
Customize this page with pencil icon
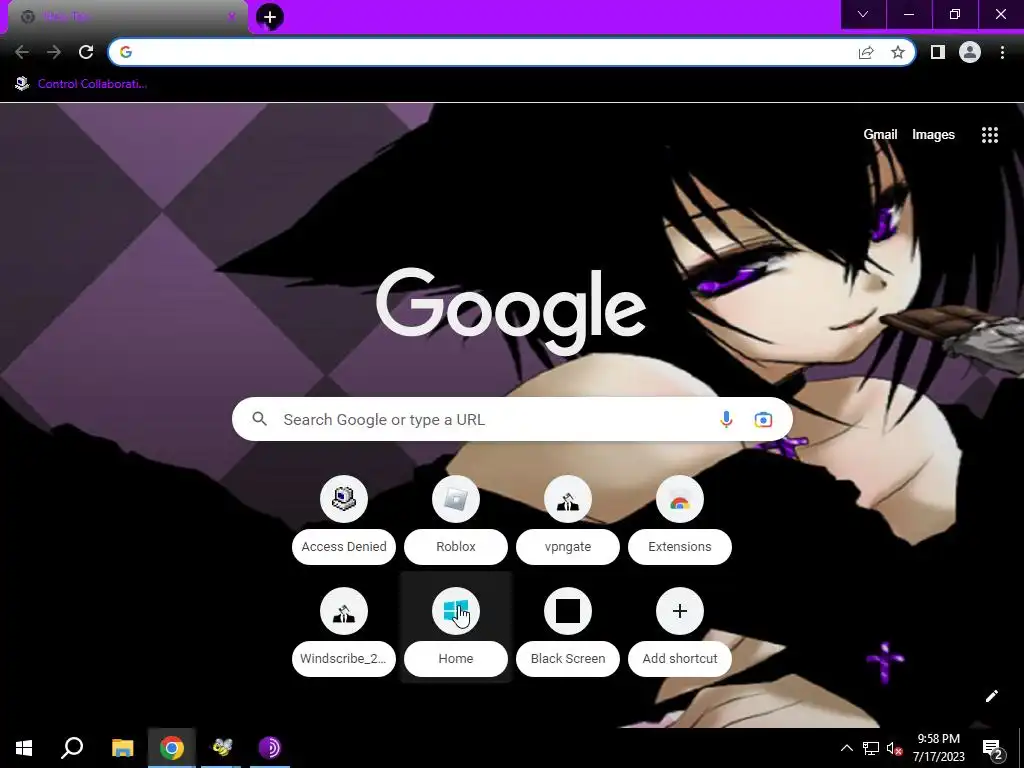pyautogui.click(x=991, y=696)
